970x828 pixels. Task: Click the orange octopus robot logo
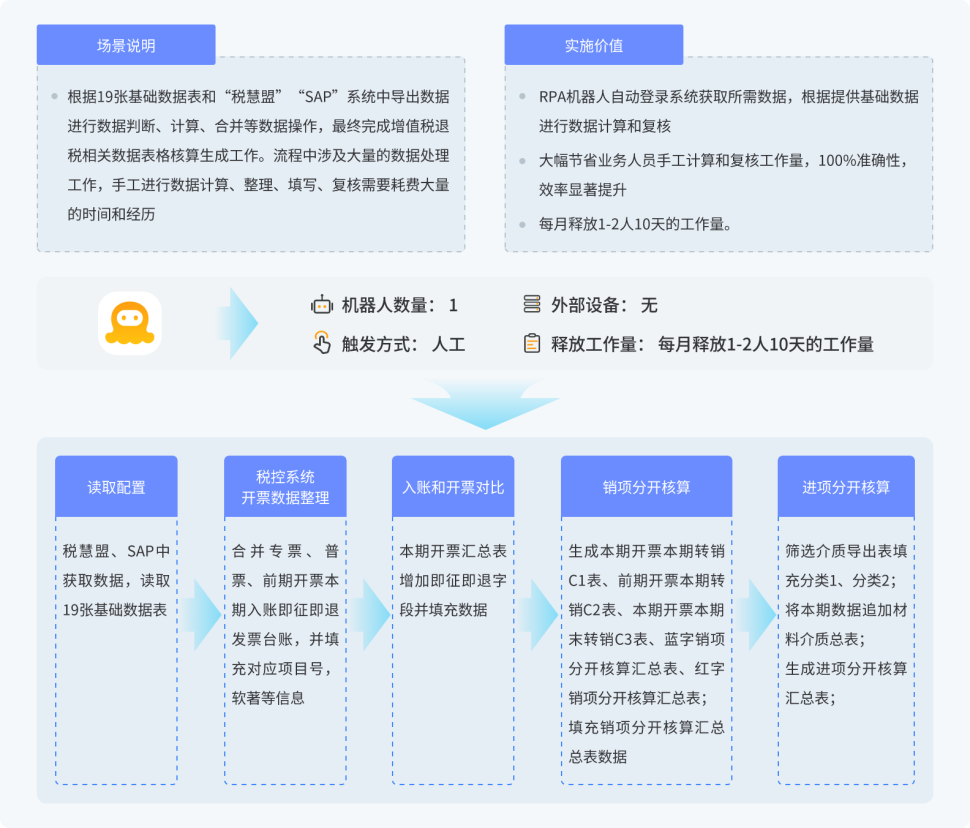[130, 323]
